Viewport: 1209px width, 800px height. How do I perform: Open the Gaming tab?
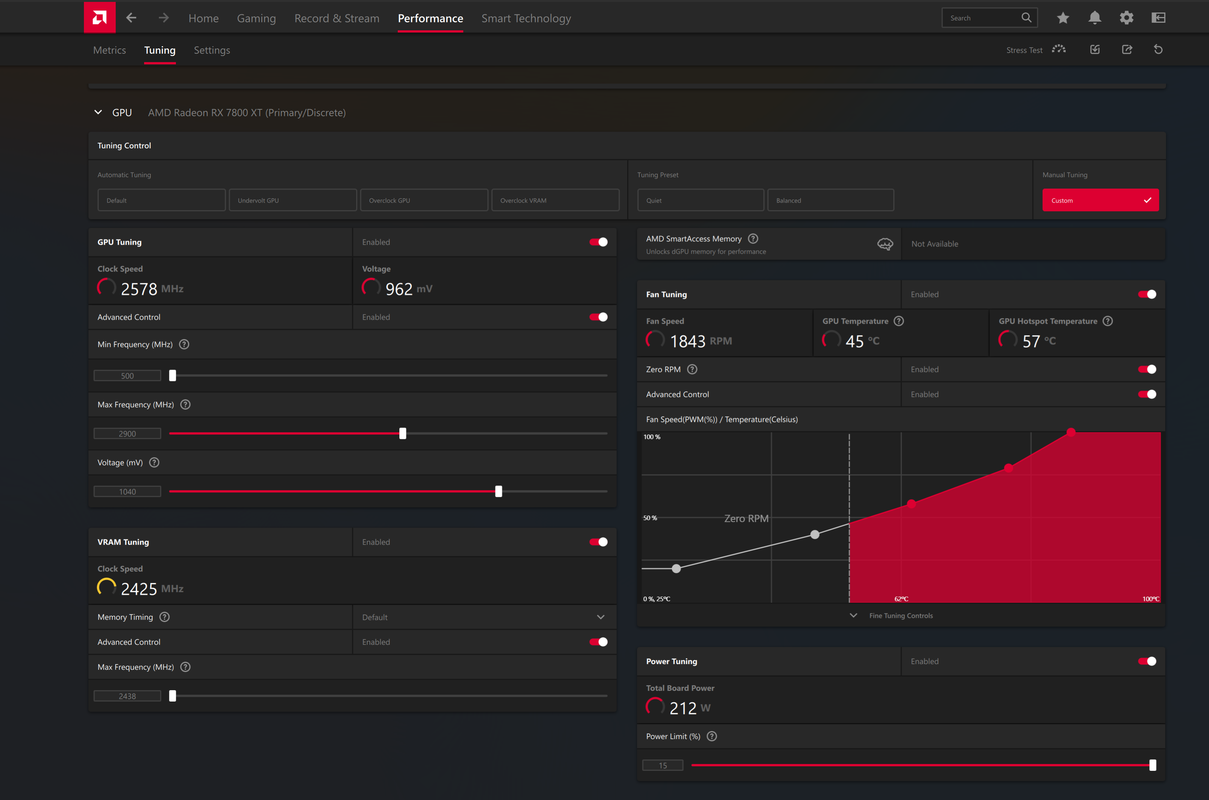pyautogui.click(x=256, y=18)
